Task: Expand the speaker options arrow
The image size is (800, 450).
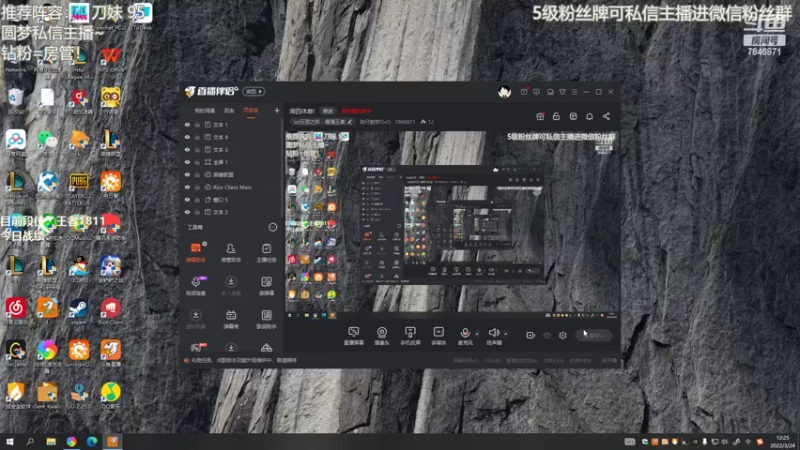Action: (x=506, y=334)
